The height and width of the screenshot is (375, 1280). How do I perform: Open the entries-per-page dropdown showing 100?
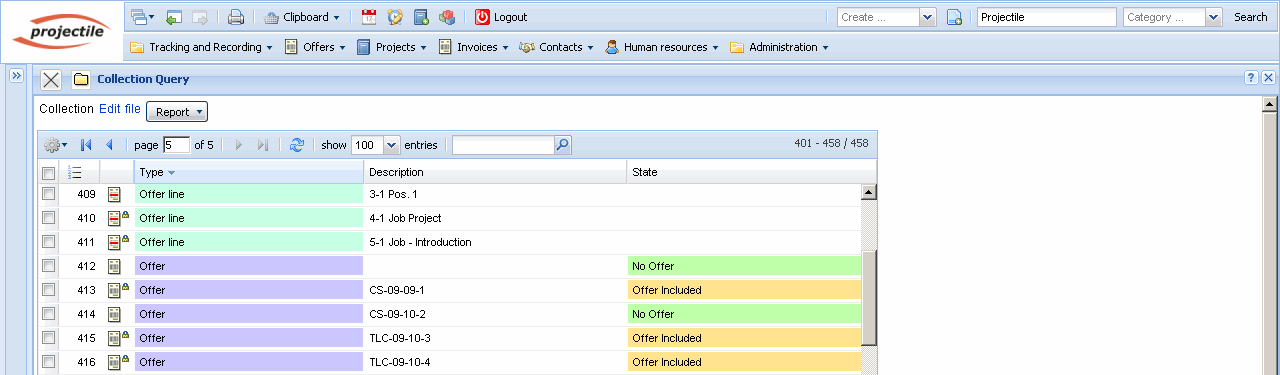(x=375, y=145)
